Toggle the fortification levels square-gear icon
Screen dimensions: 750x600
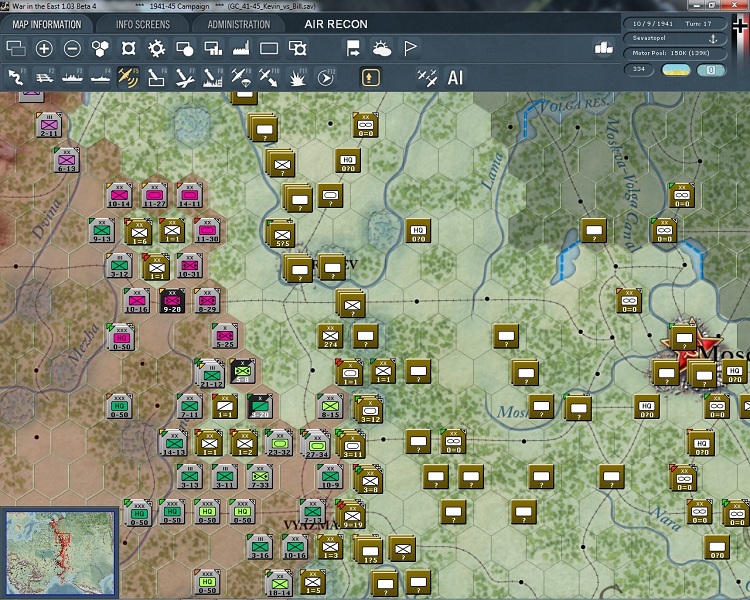click(128, 48)
